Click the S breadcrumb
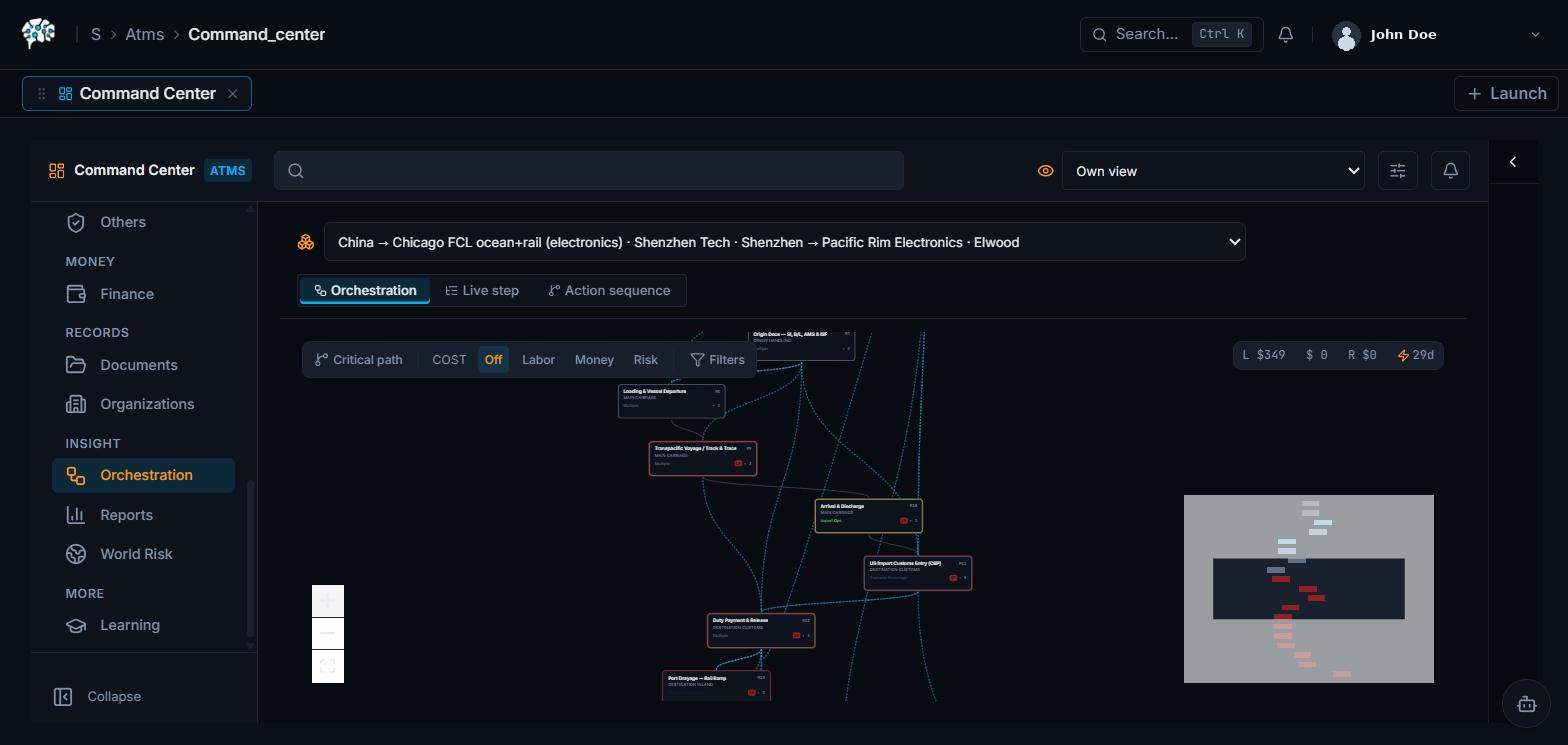The image size is (1568, 745). (x=96, y=34)
